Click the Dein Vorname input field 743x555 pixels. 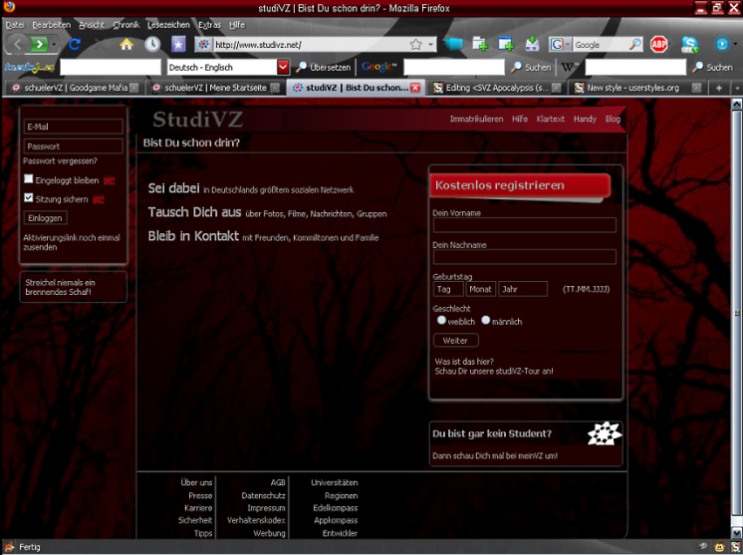click(525, 225)
